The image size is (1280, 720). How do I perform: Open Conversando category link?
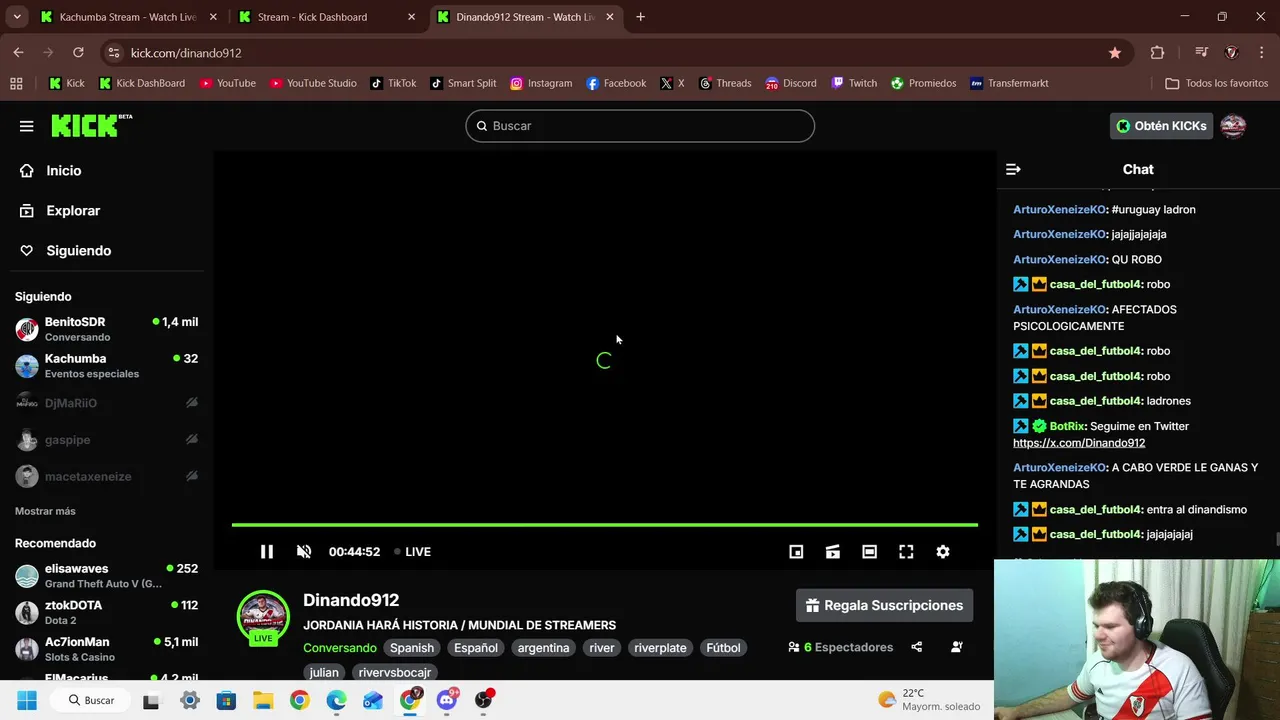pos(340,648)
